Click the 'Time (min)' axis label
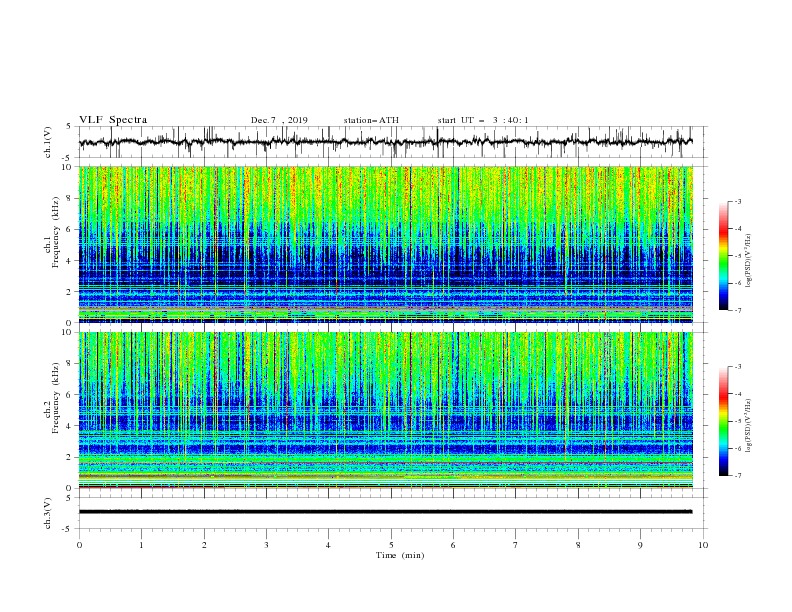 pyautogui.click(x=400, y=555)
